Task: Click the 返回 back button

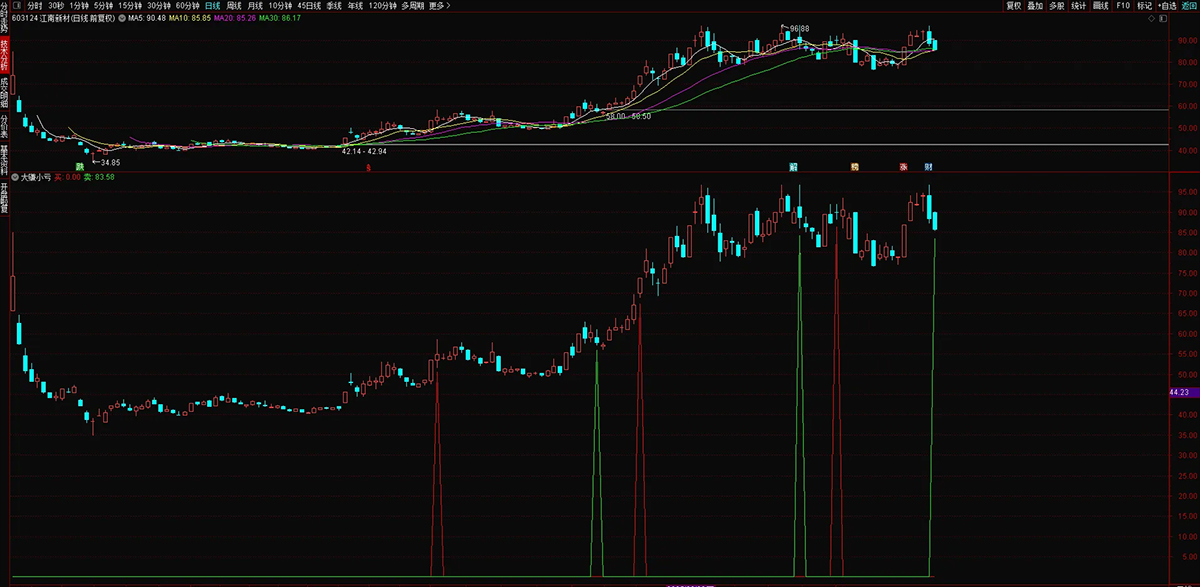Action: 1189,5
